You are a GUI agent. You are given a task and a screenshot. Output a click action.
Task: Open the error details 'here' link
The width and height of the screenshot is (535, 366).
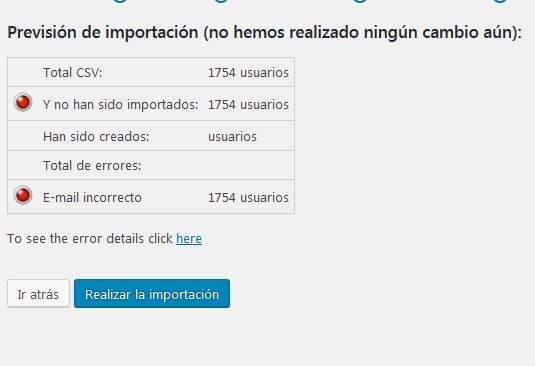pyautogui.click(x=189, y=238)
